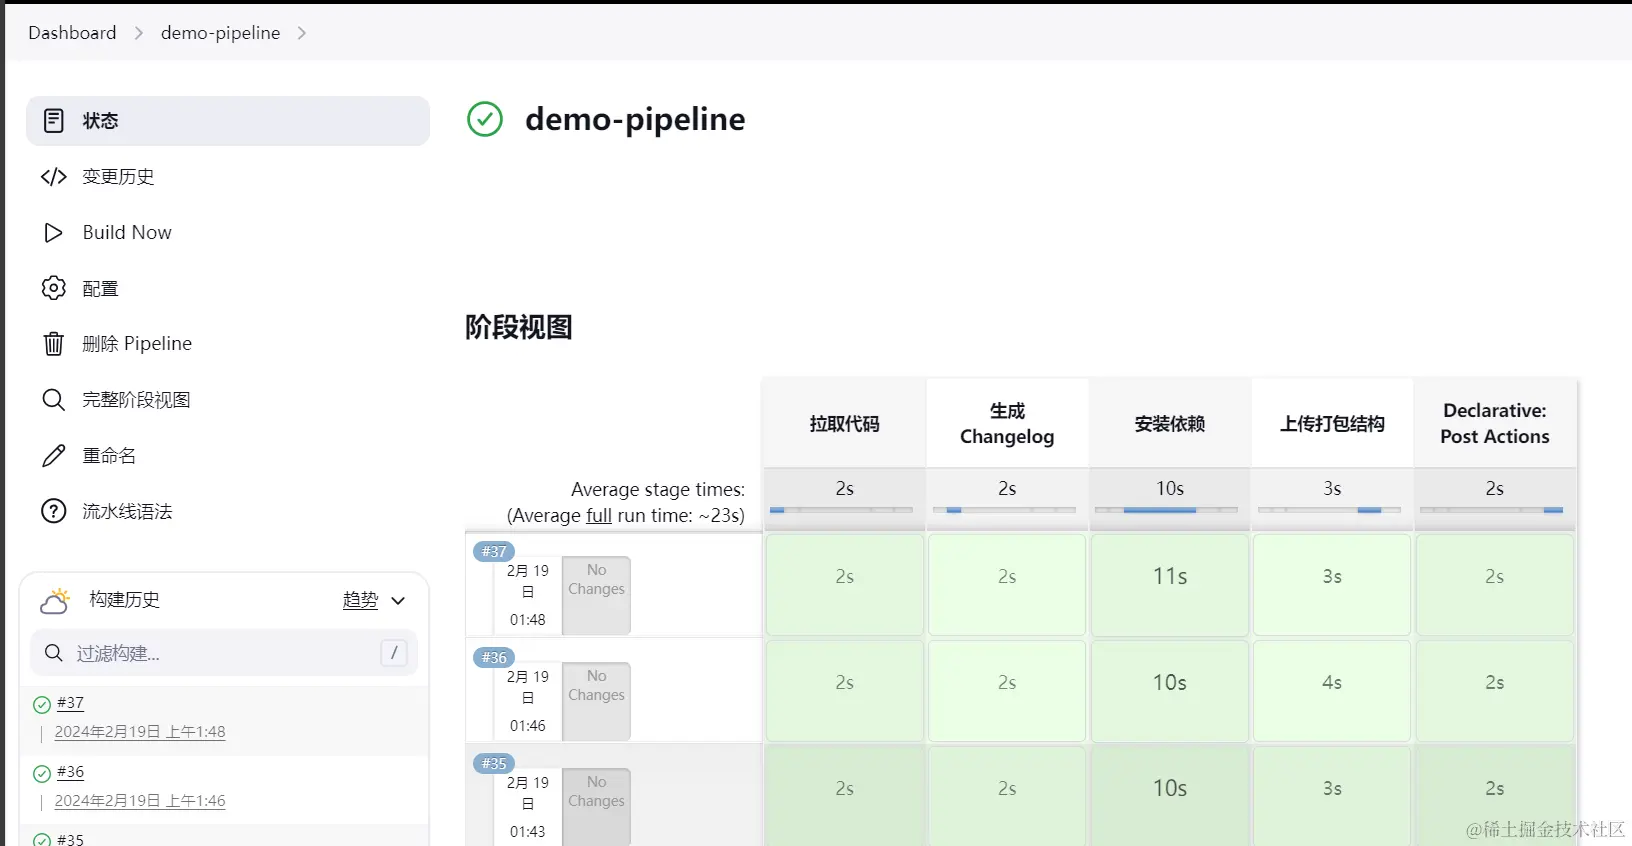Click the #36 badge in stage view
Viewport: 1632px width, 846px height.
tap(494, 657)
